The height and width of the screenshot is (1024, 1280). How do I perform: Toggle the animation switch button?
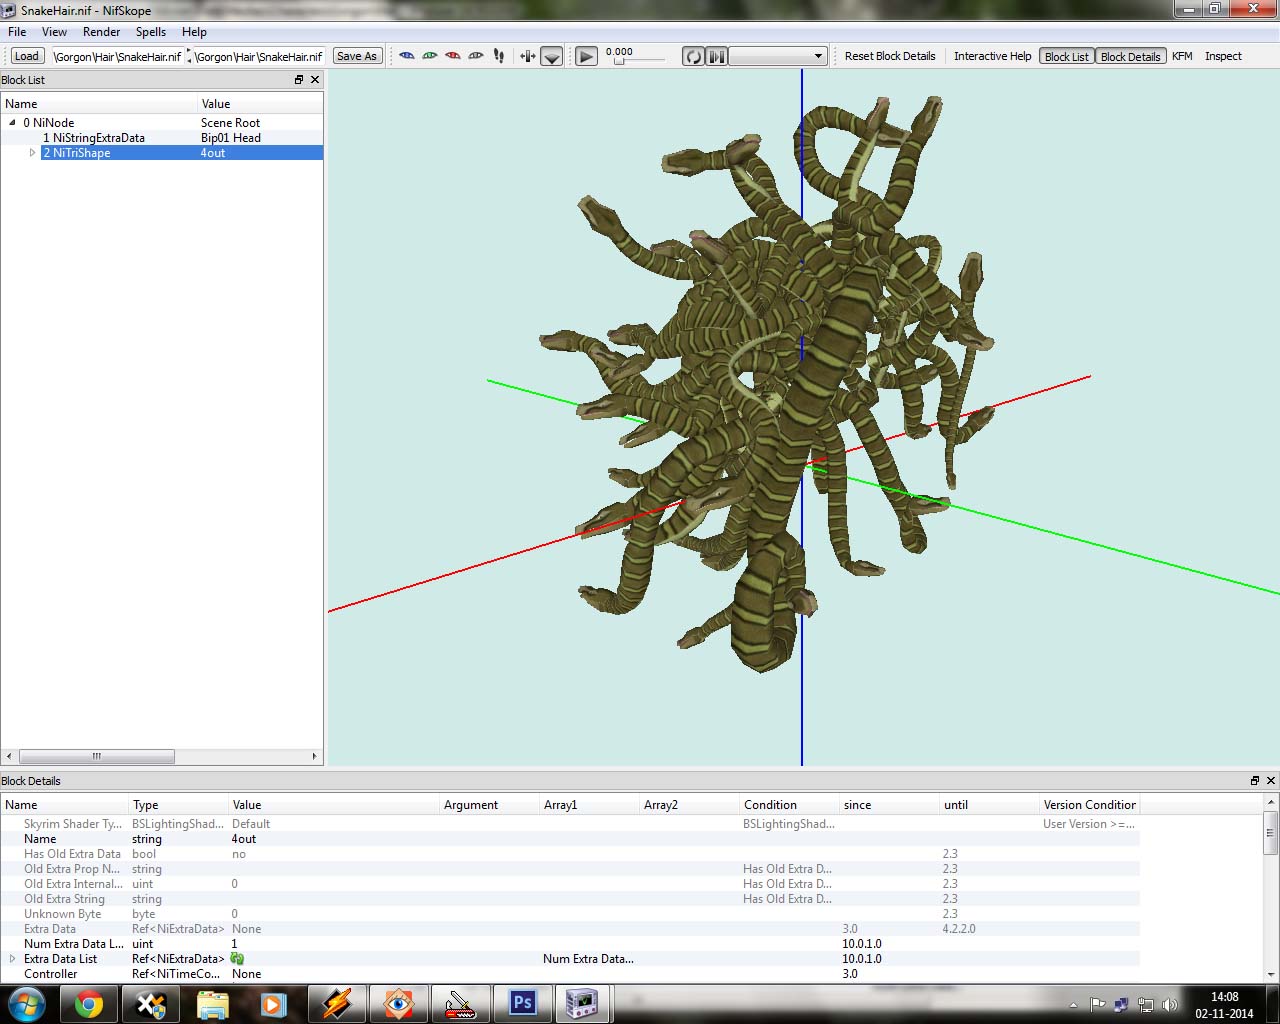[717, 56]
